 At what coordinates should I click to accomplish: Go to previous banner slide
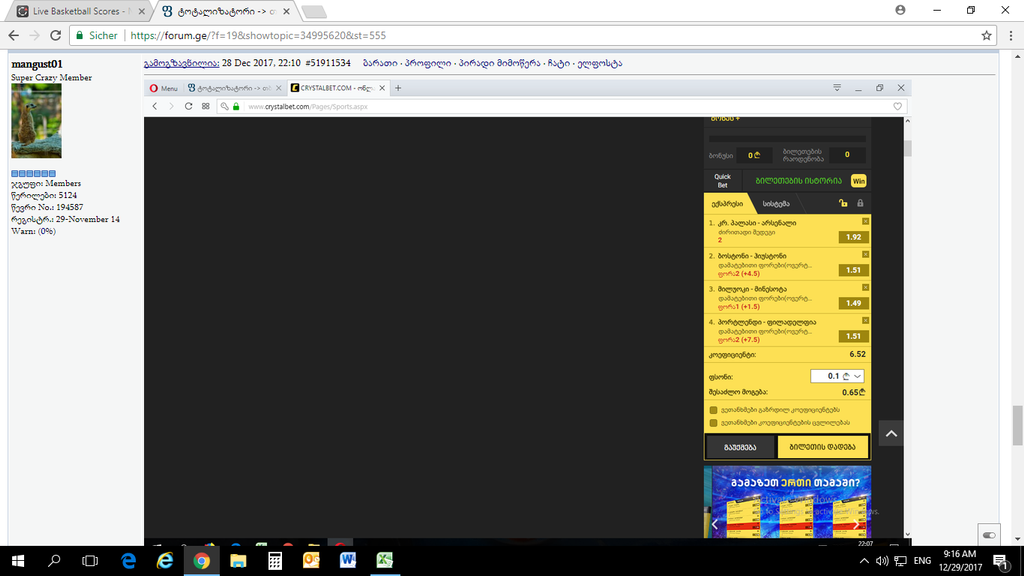(714, 524)
